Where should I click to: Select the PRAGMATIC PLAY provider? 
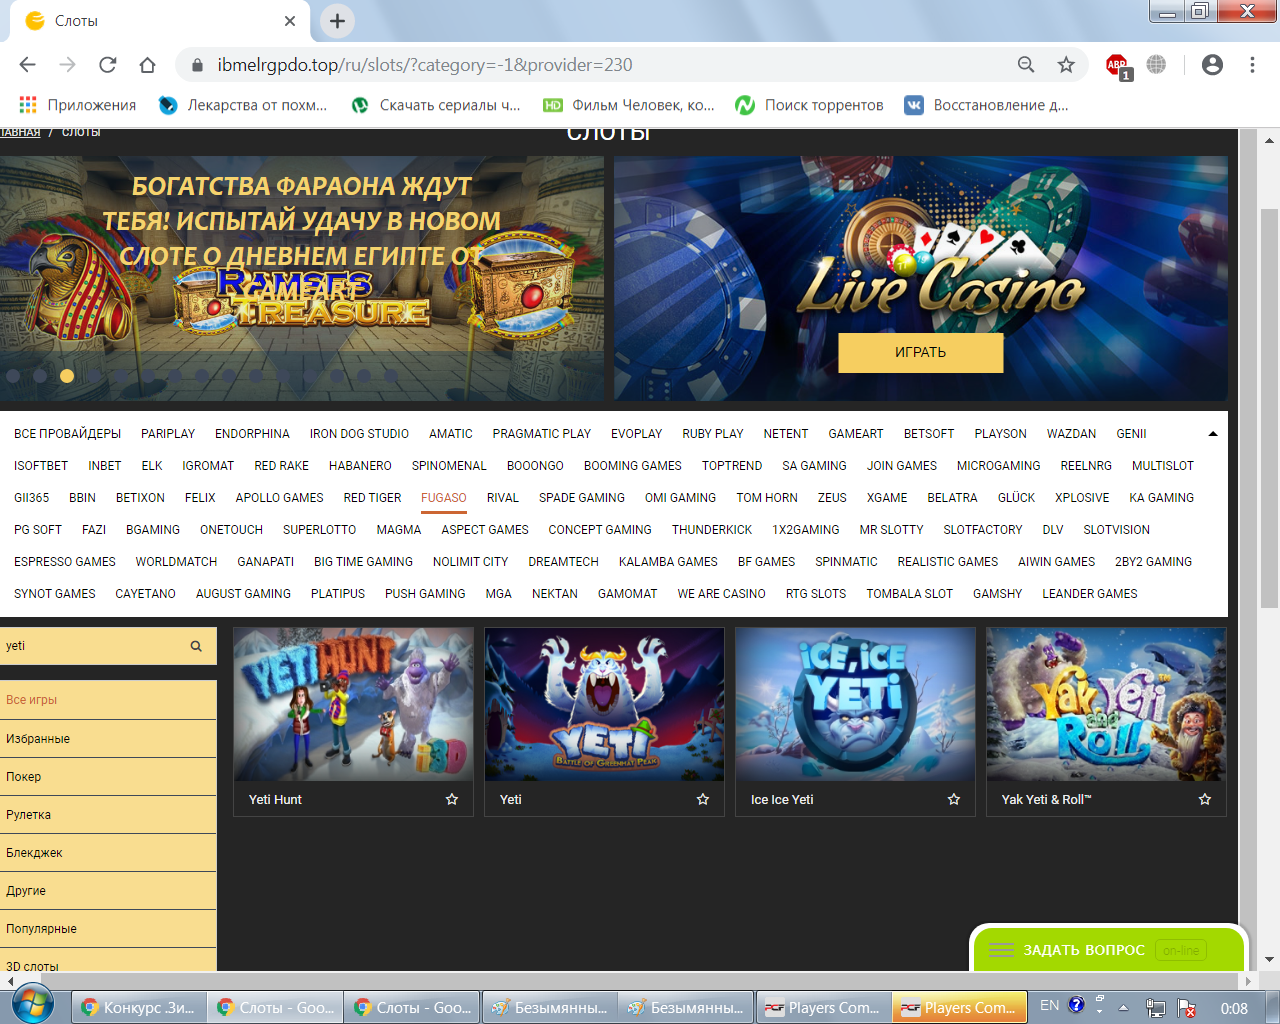(542, 434)
